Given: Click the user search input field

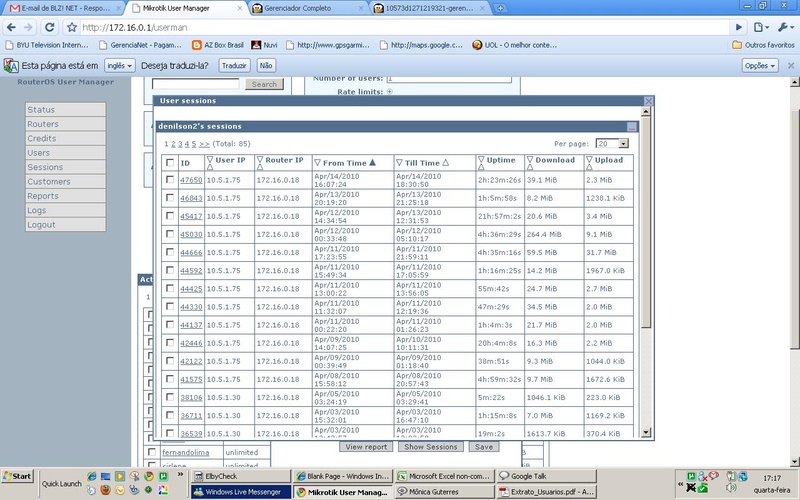Looking at the screenshot, I should (195, 84).
